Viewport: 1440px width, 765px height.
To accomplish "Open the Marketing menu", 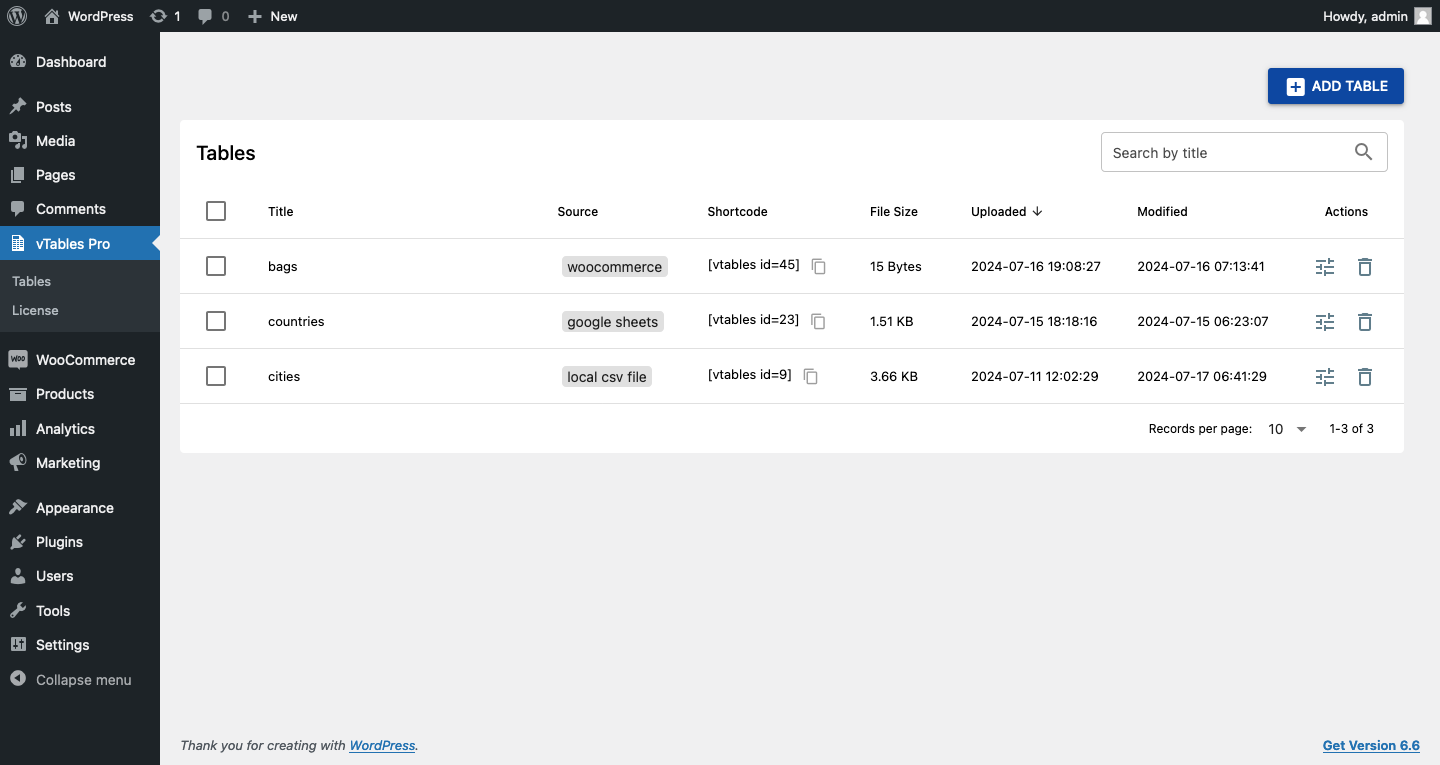I will 80,463.
